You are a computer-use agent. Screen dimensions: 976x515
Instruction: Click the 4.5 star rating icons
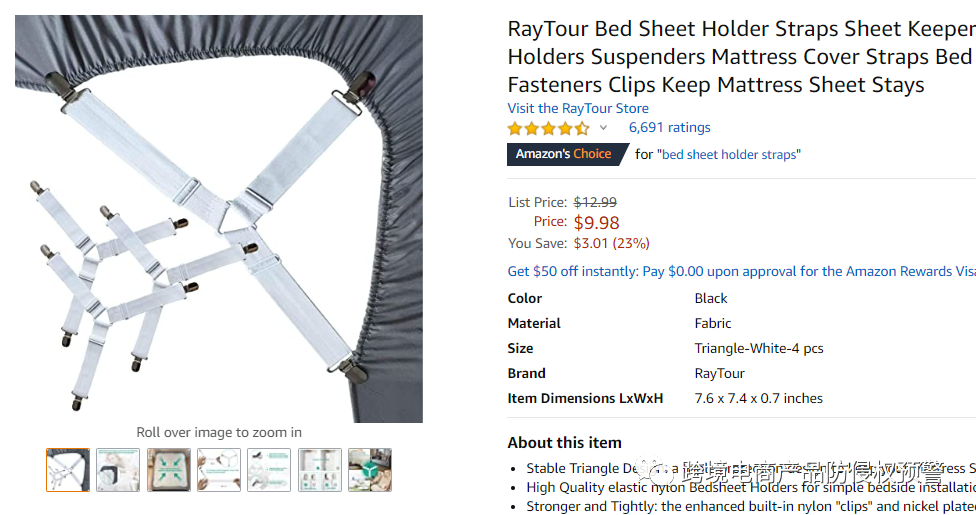(548, 128)
